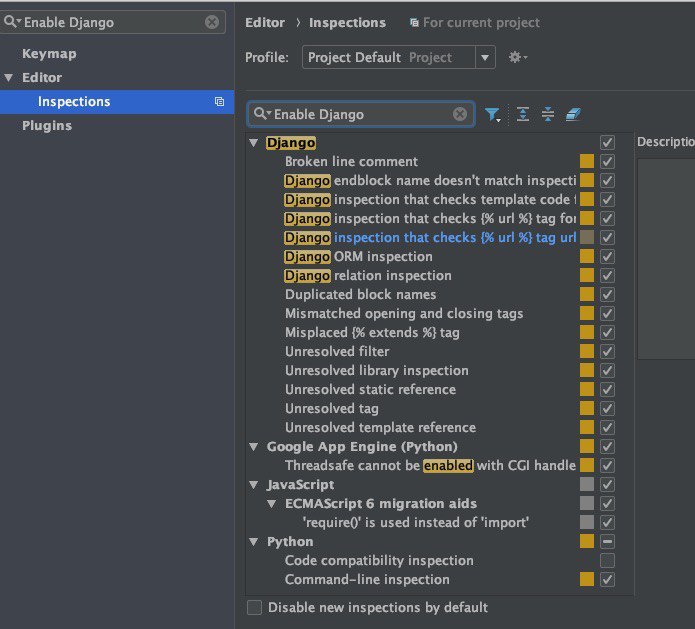The width and height of the screenshot is (695, 629).
Task: Uncheck Duplicated block names checkbox
Action: tap(607, 294)
